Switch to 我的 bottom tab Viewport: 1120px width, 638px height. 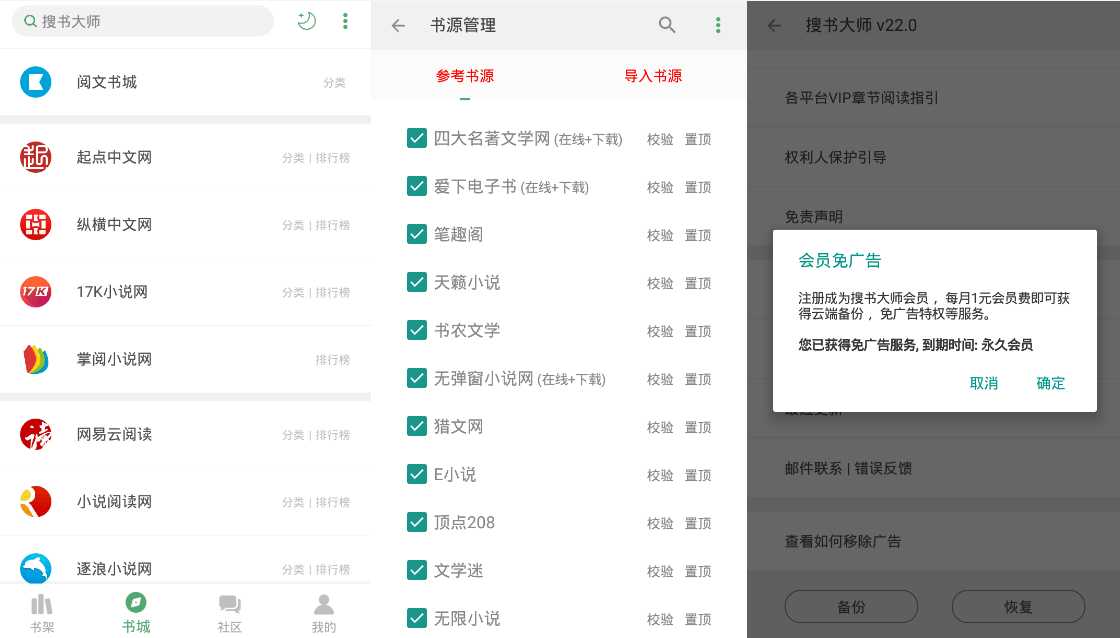pos(324,614)
